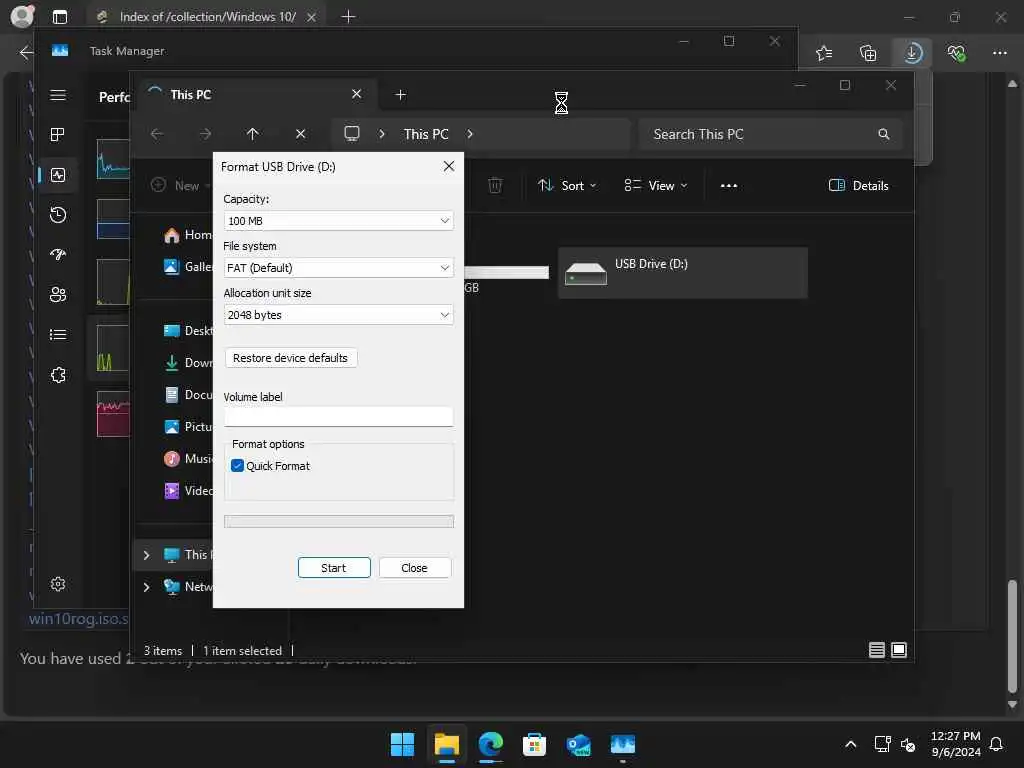
Task: Open Edge Favorites star icon
Action: click(824, 53)
